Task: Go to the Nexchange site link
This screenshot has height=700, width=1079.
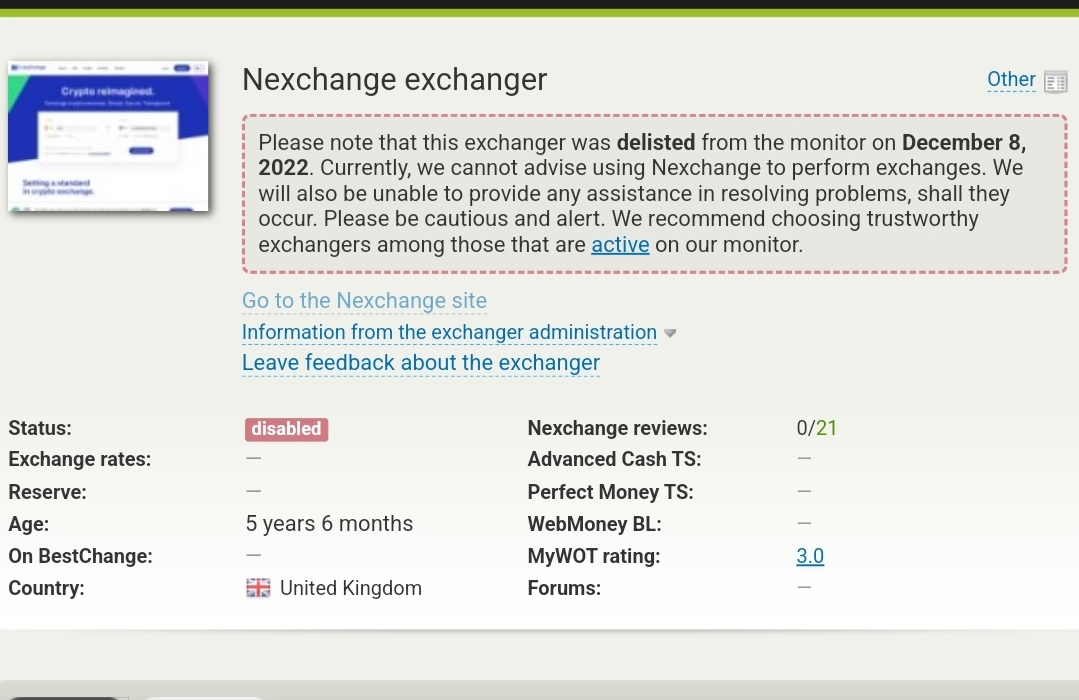Action: click(x=364, y=301)
